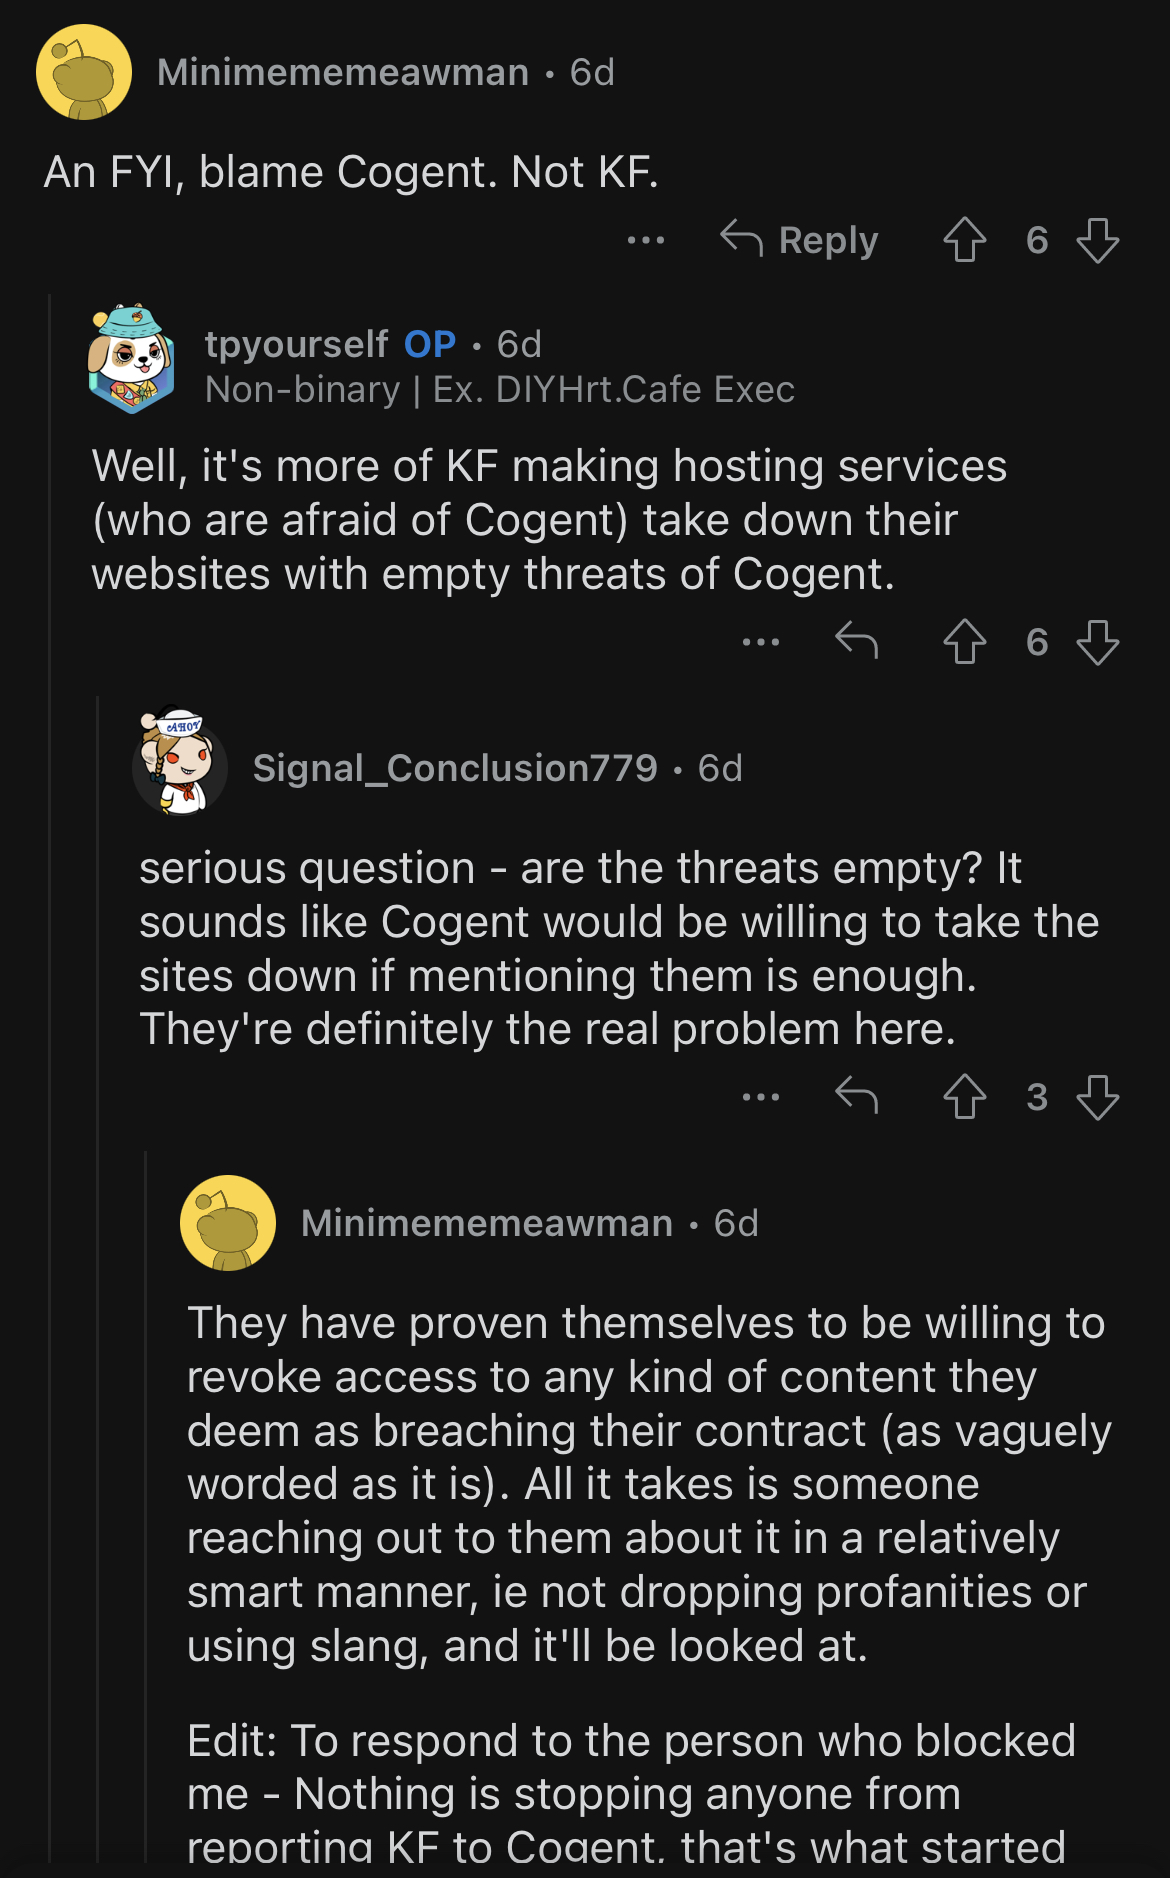Image resolution: width=1170 pixels, height=1878 pixels.
Task: Tap Signal_Conclusion779's sailor hat avatar
Action: coord(180,761)
